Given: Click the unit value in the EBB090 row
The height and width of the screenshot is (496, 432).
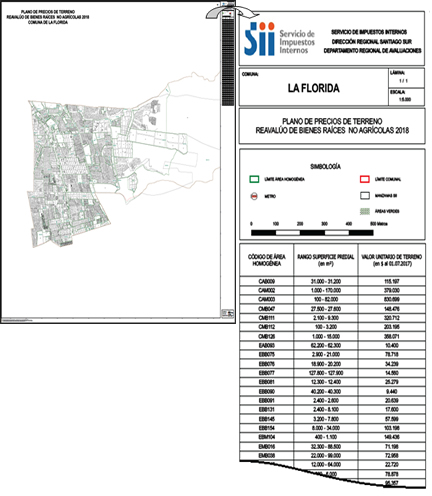Looking at the screenshot, I should pos(392,391).
